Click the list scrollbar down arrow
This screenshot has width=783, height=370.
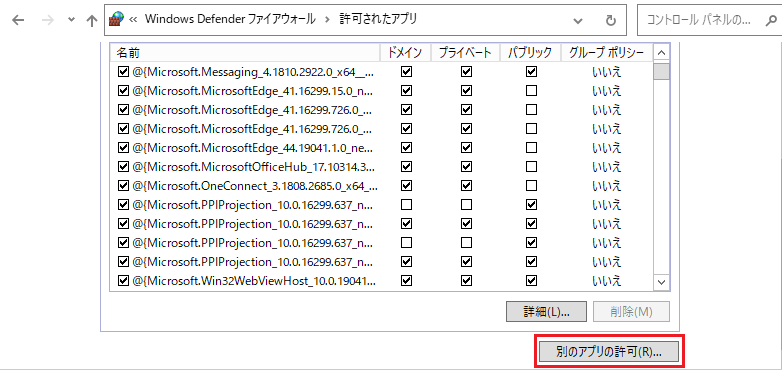[662, 282]
